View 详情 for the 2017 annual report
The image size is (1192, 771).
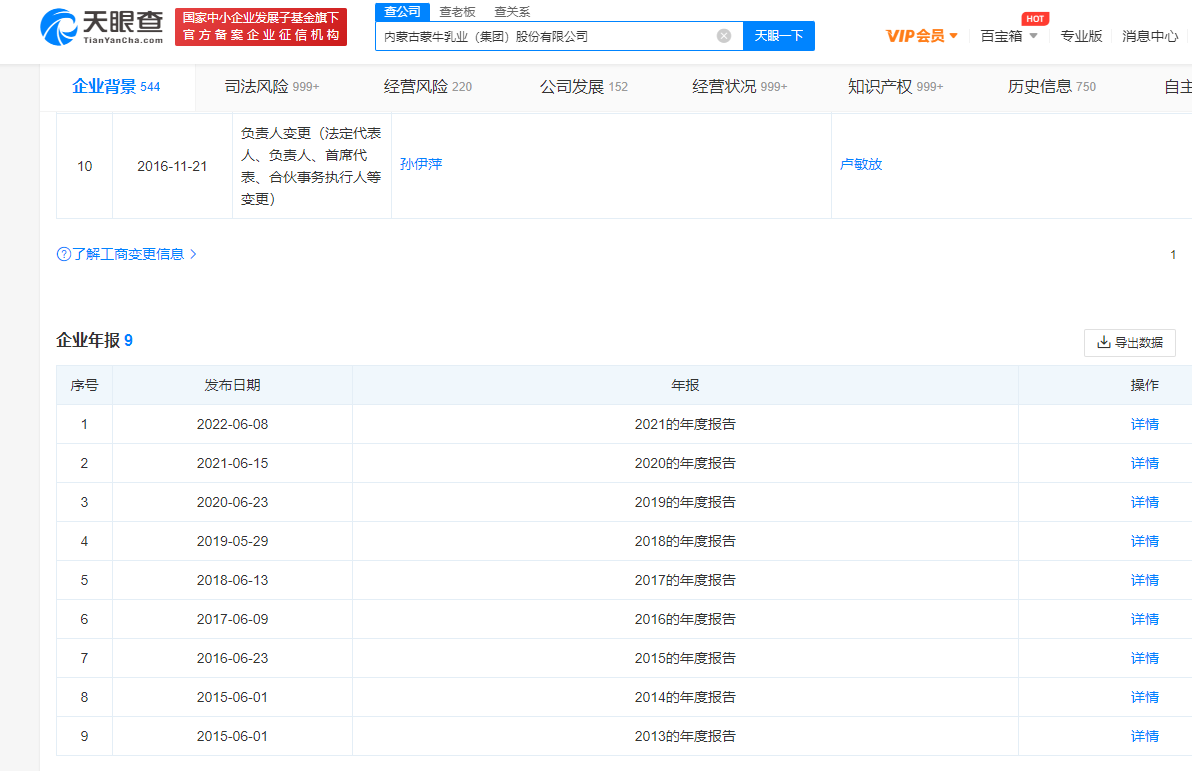[x=1145, y=580]
